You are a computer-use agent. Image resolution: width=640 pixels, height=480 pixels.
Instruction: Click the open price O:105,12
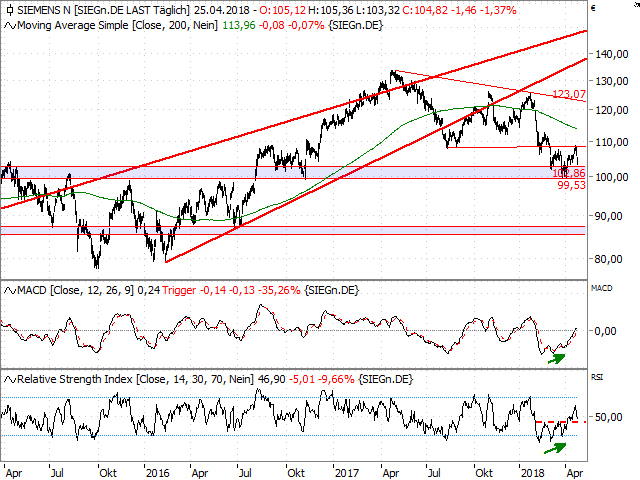point(282,10)
